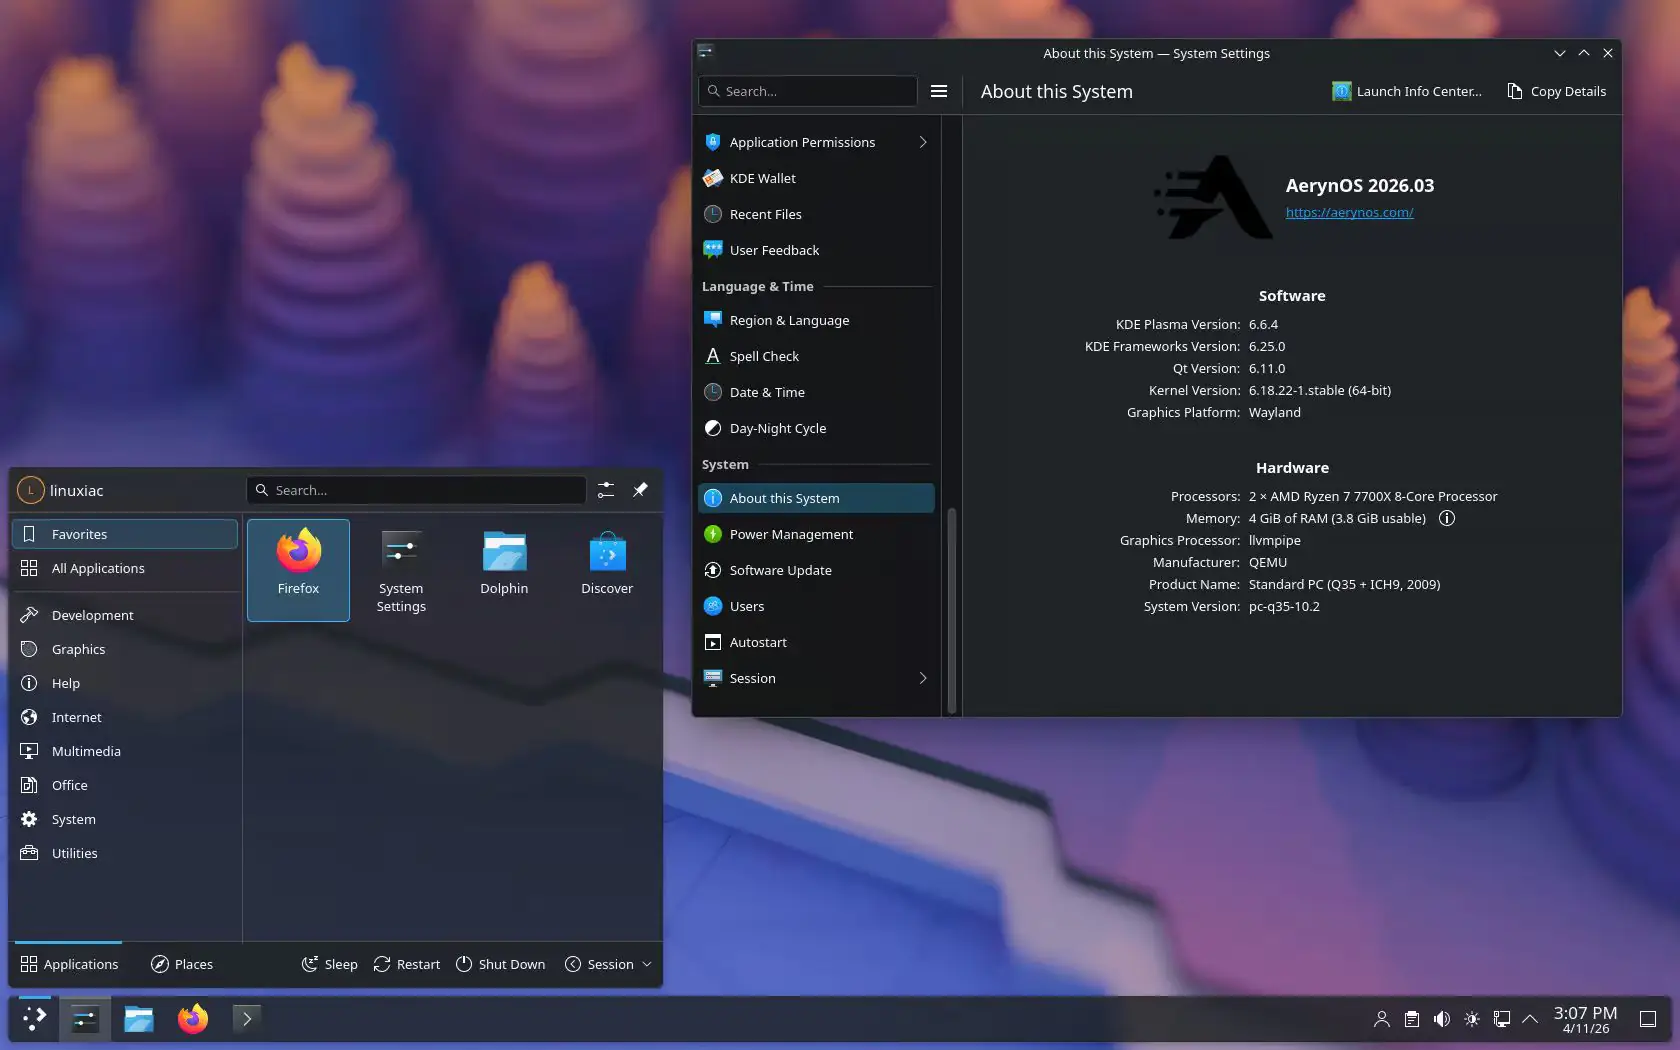Toggle the pin to keep launcher open
The height and width of the screenshot is (1050, 1680).
point(640,490)
